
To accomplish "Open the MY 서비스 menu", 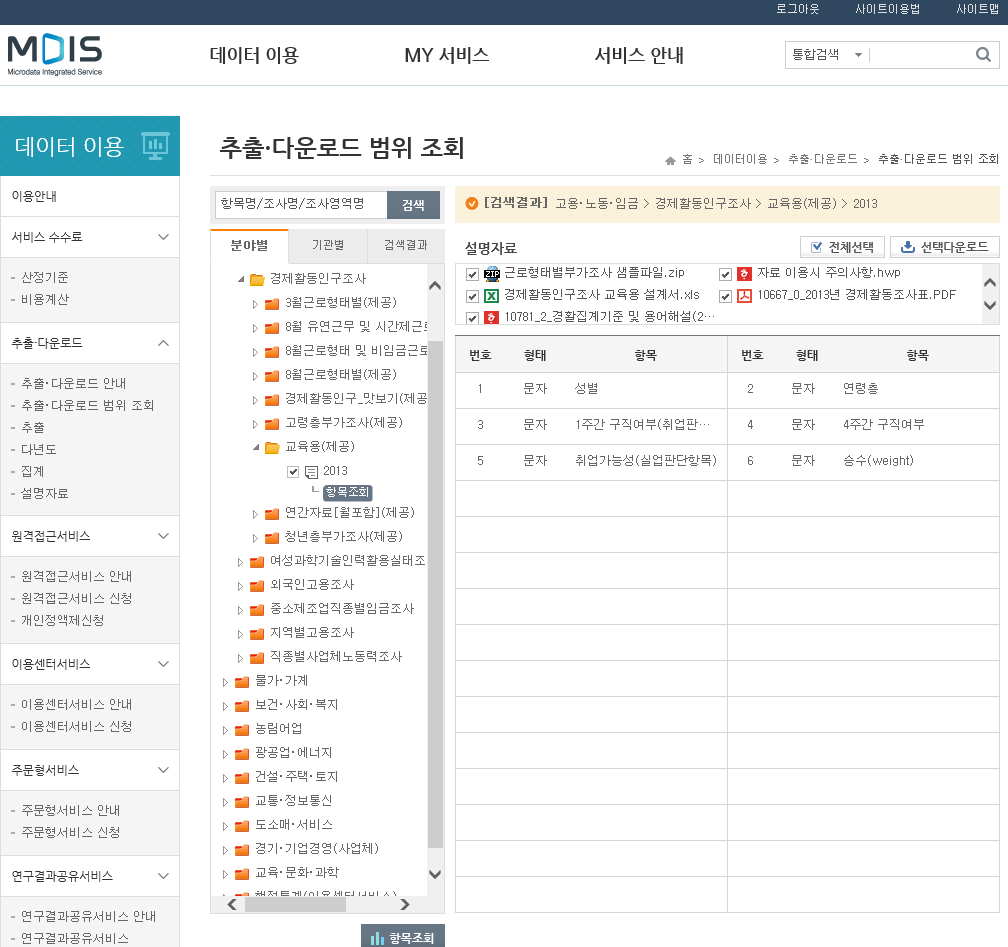I will pos(446,55).
